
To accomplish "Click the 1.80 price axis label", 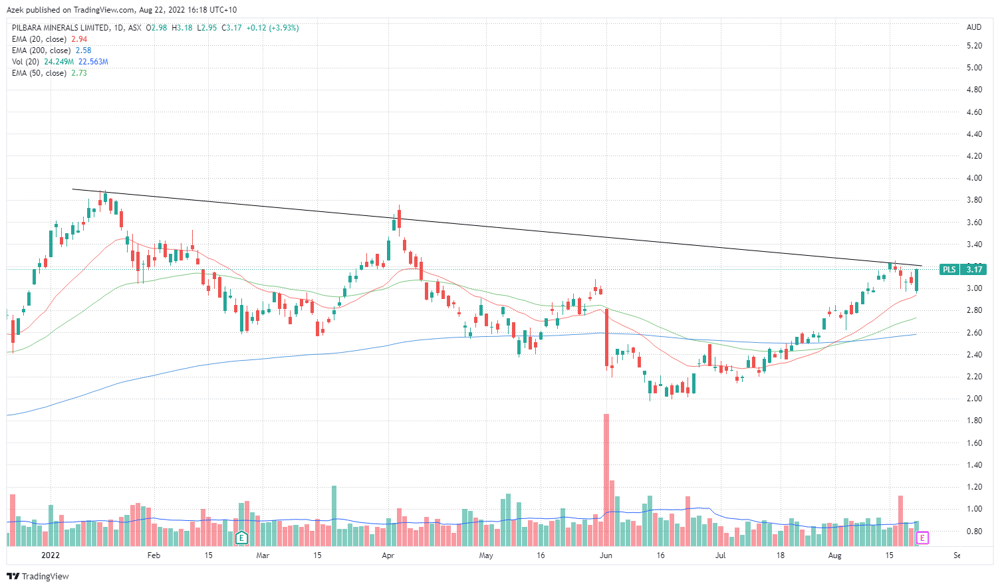I will coord(974,421).
